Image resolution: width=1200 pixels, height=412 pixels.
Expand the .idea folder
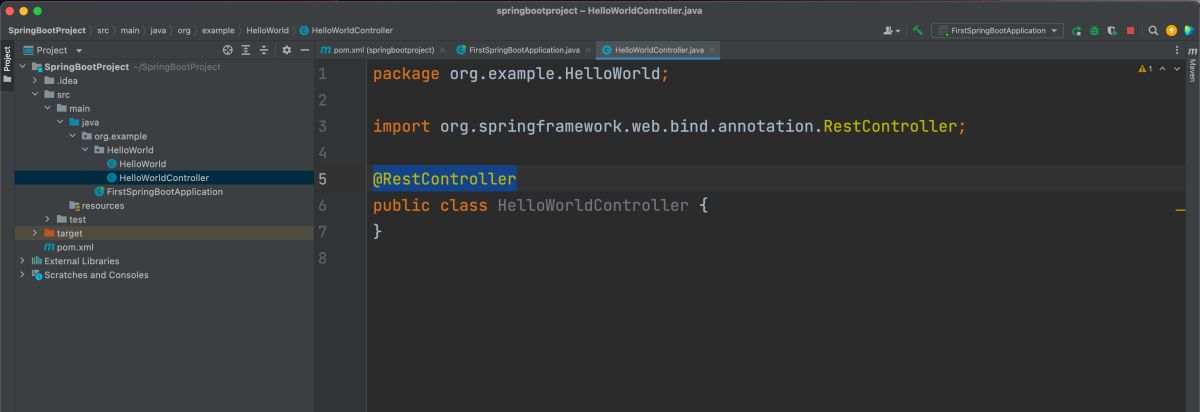tap(35, 81)
